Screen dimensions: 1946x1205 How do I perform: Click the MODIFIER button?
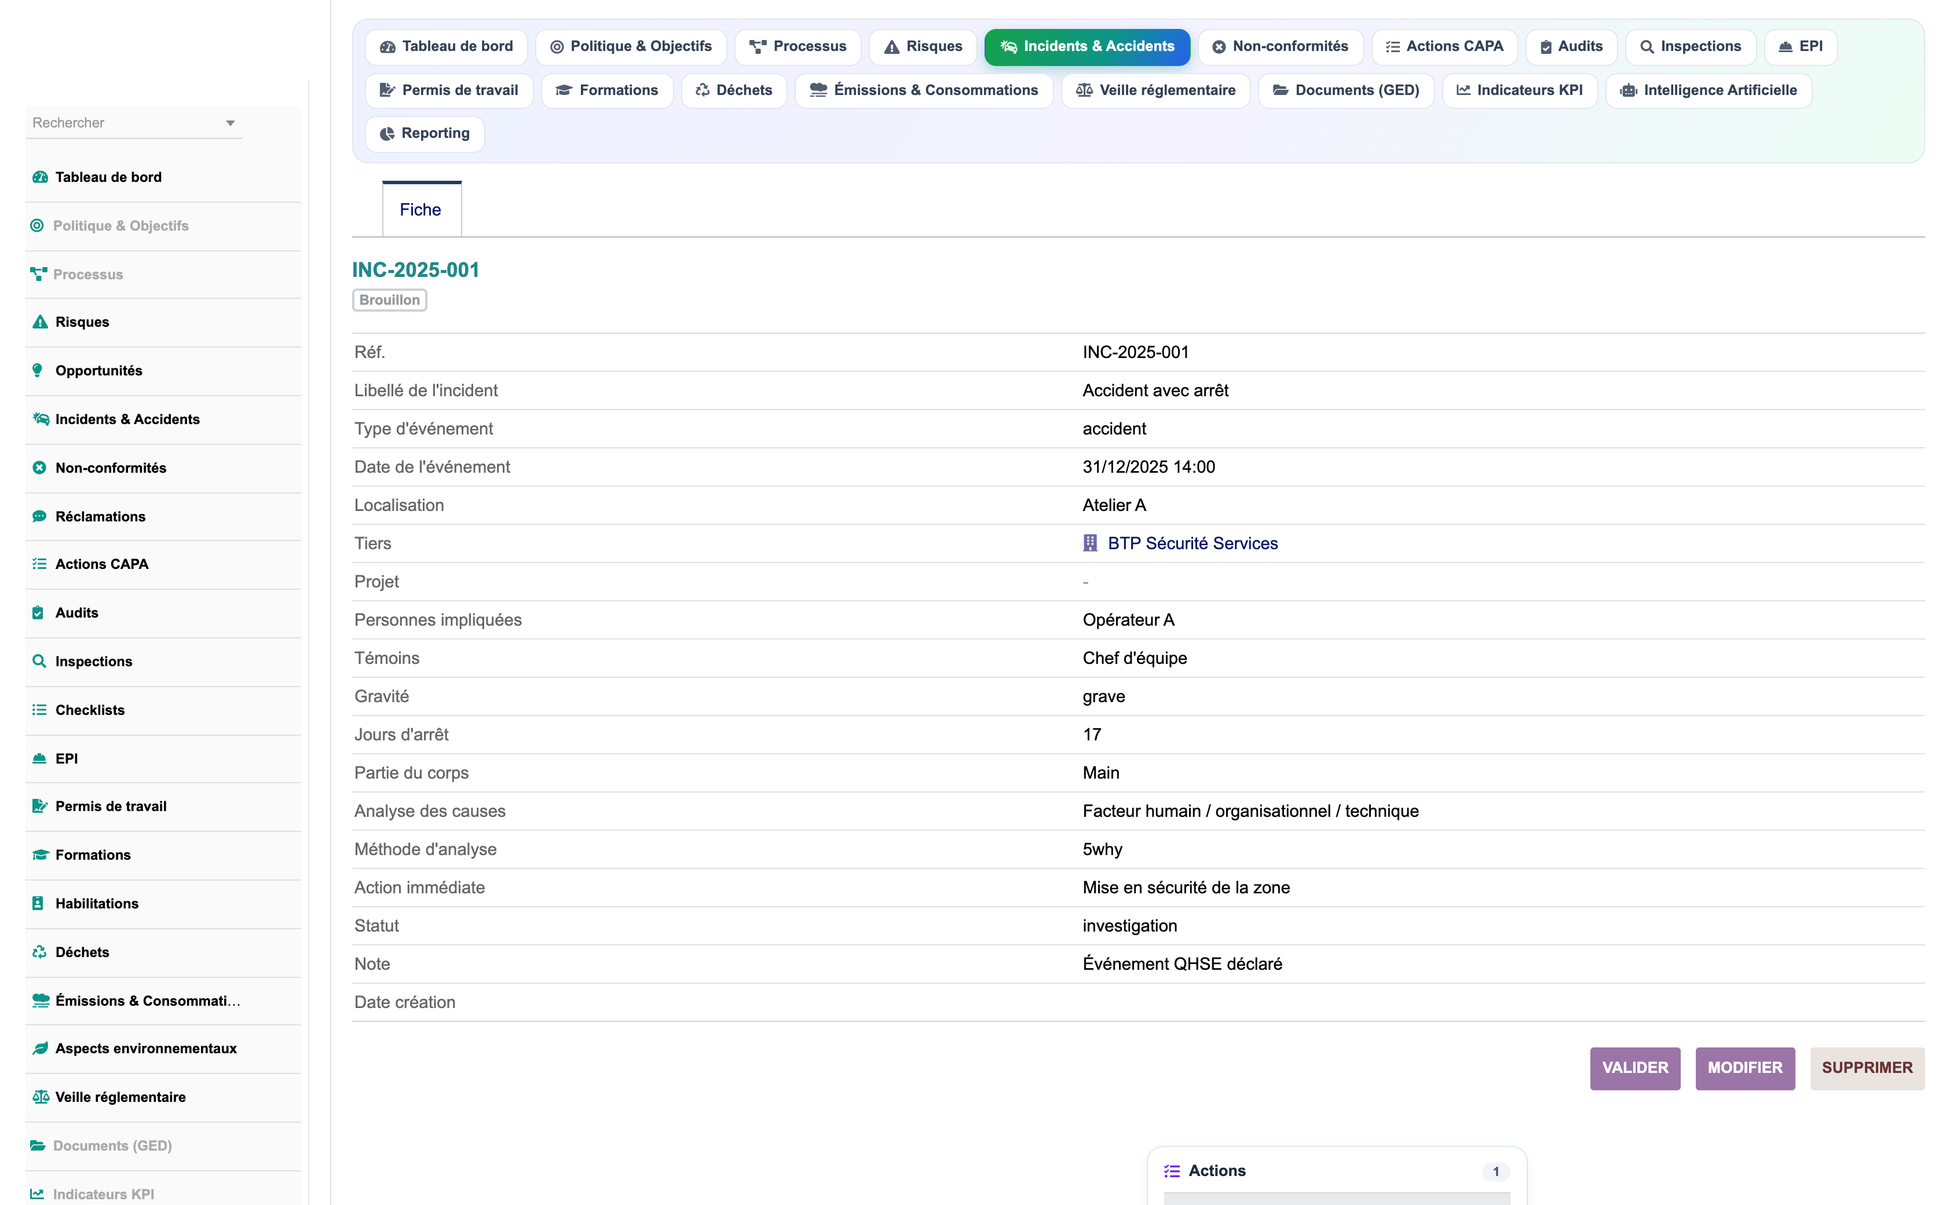1745,1068
